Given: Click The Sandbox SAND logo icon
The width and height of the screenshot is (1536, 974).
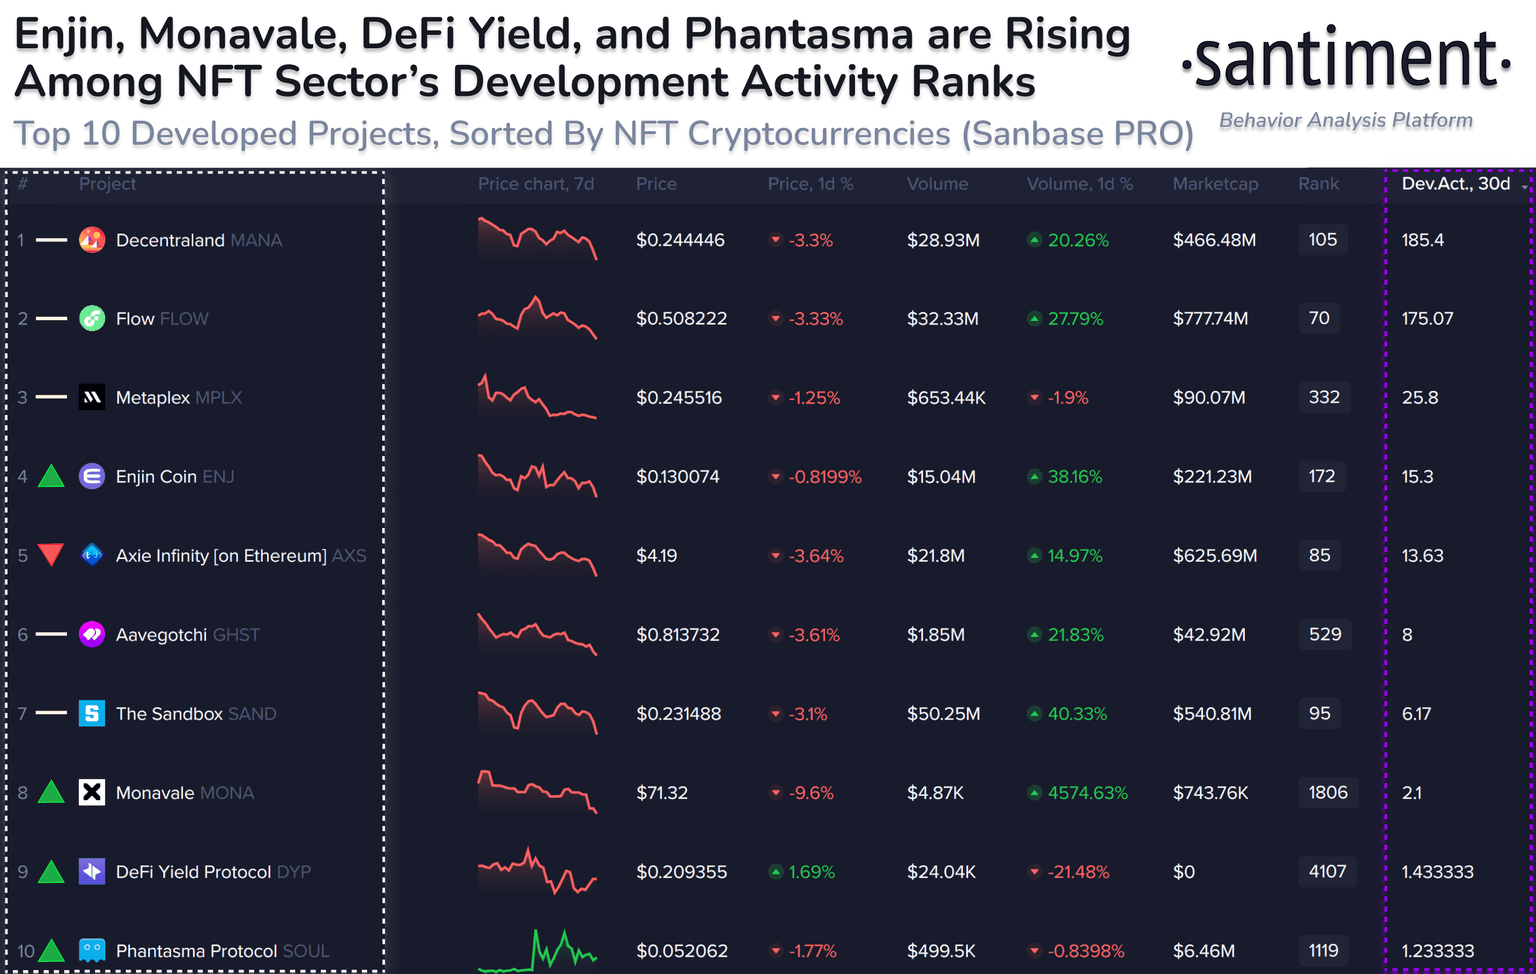Looking at the screenshot, I should coord(92,713).
